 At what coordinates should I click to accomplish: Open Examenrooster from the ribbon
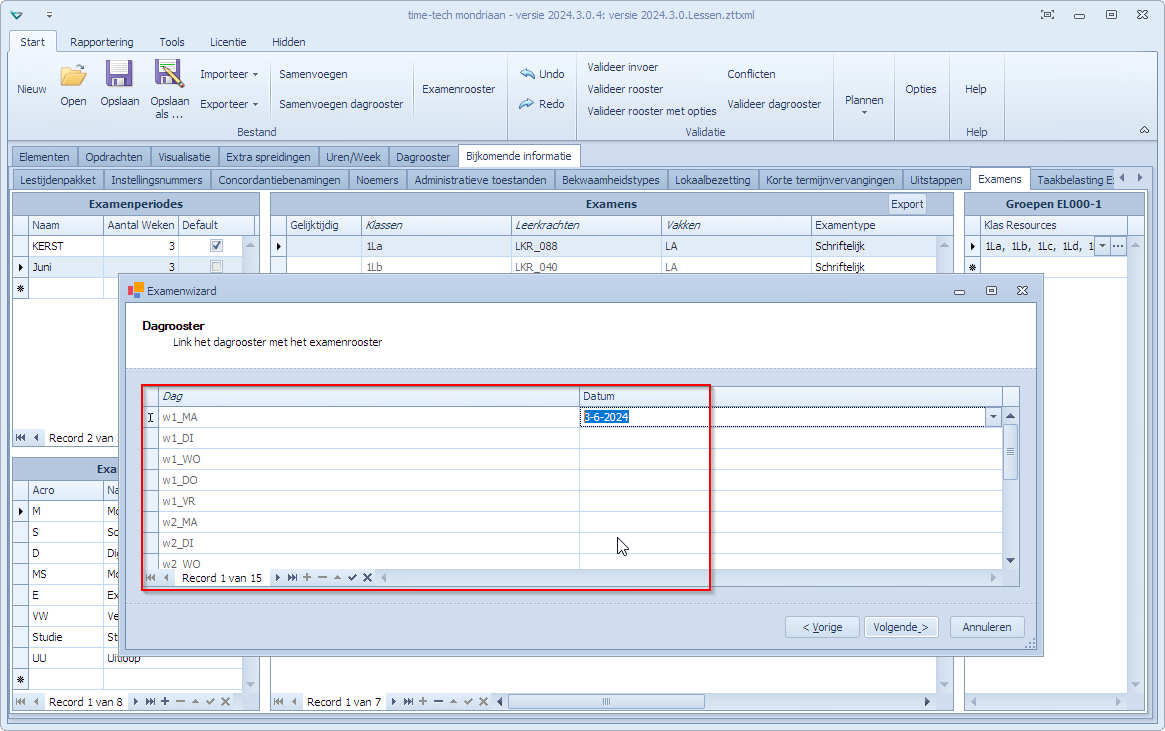458,88
